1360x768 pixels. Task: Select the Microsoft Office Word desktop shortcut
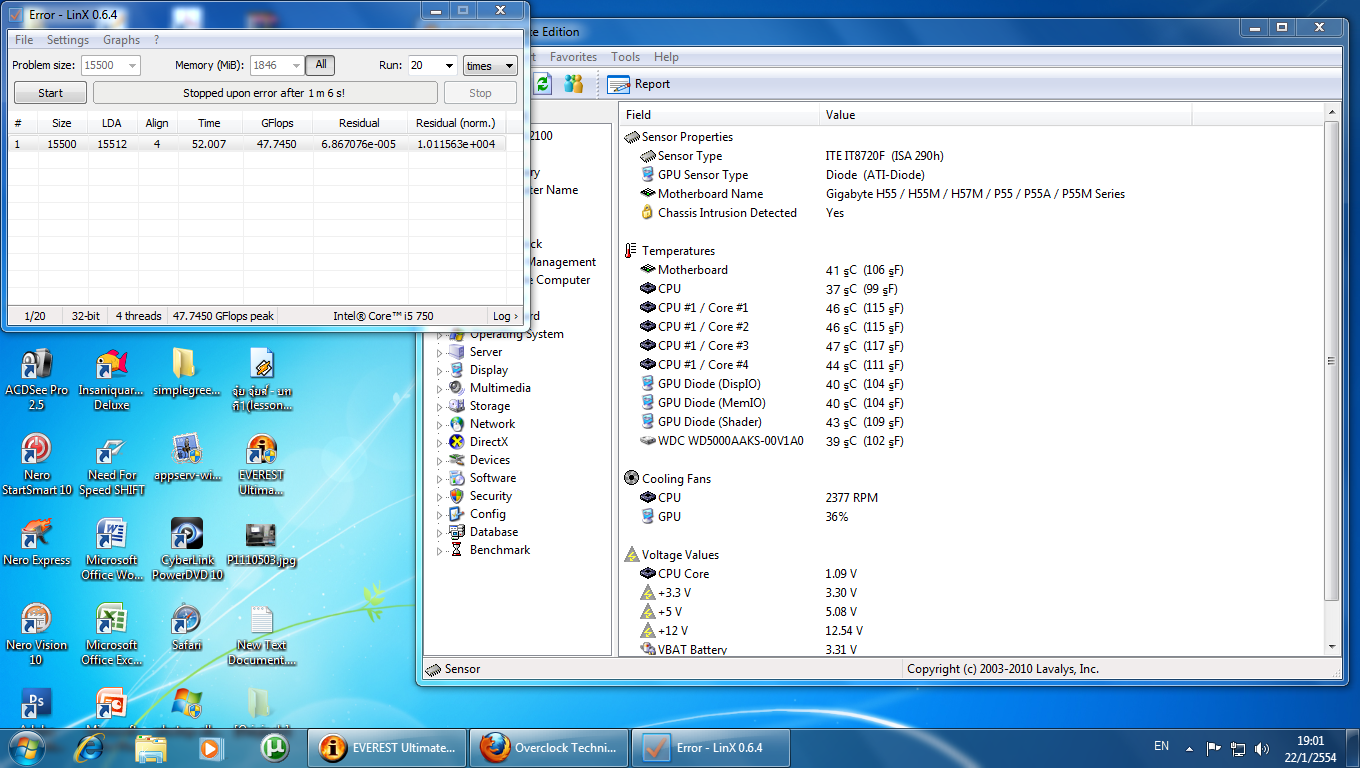click(112, 550)
